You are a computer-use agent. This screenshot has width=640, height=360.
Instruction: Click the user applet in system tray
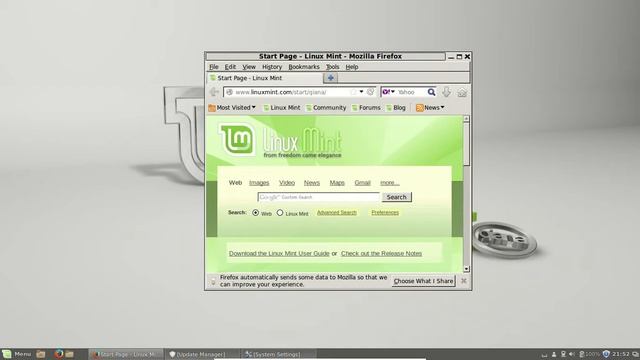(554, 354)
